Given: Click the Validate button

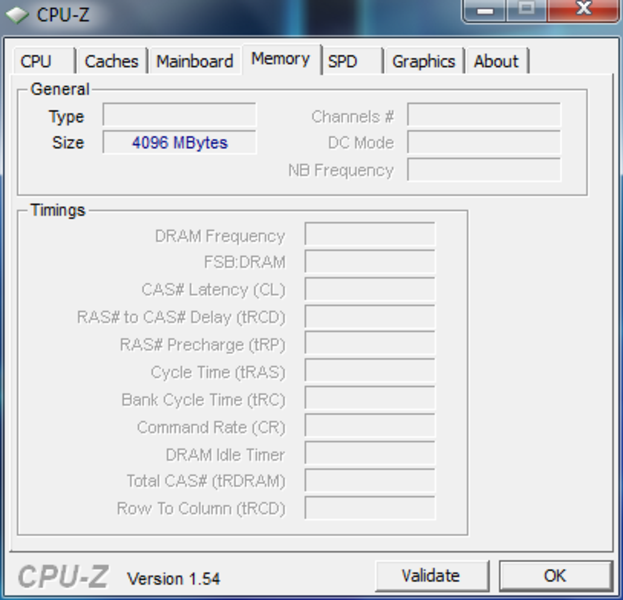Looking at the screenshot, I should pos(431,575).
